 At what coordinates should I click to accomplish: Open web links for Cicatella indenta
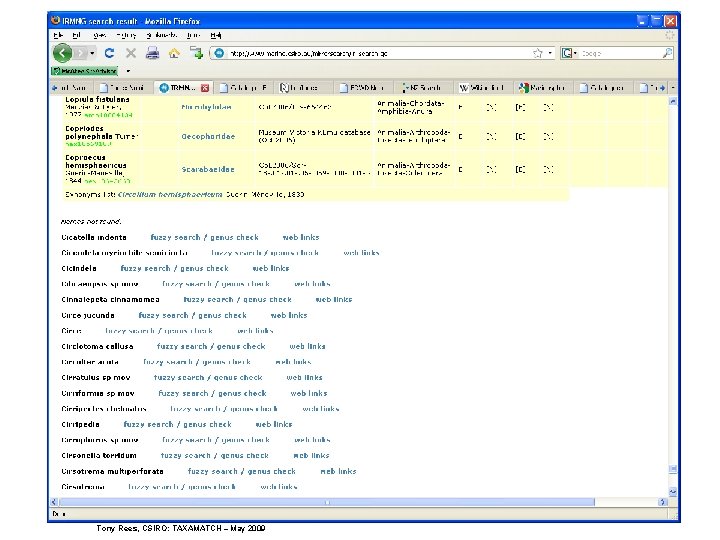point(301,237)
